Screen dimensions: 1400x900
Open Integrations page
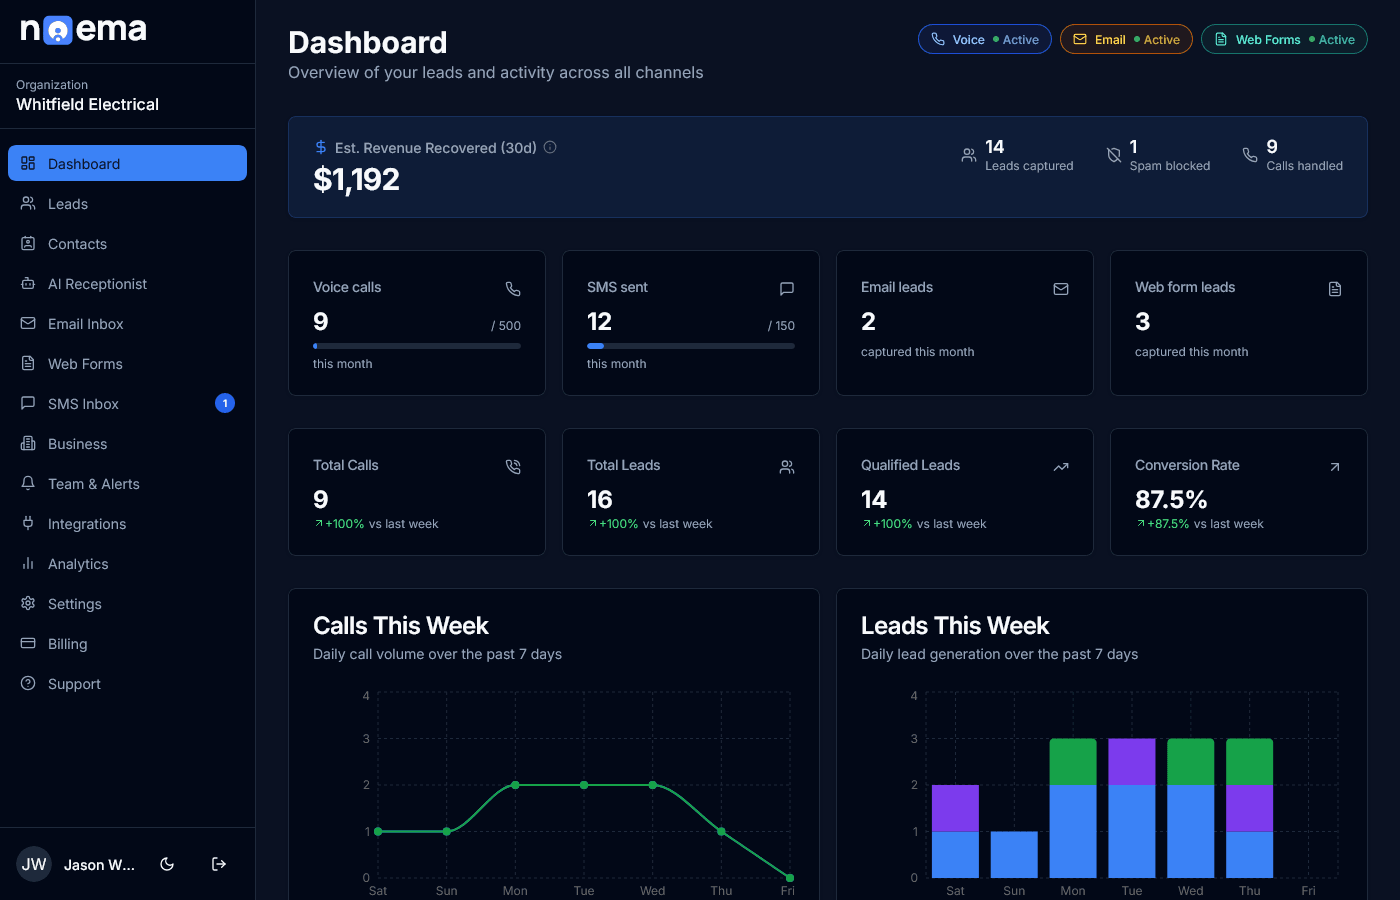coord(127,523)
